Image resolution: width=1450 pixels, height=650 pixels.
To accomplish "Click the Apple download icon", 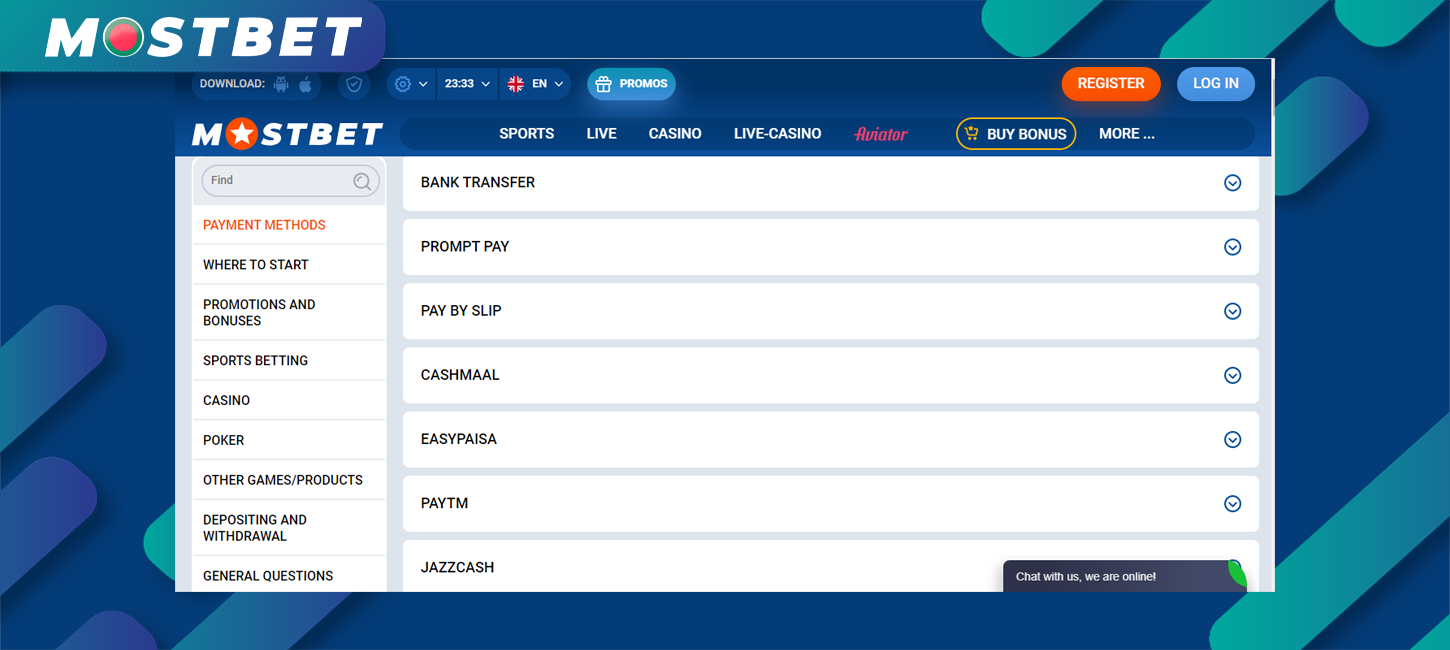I will 305,84.
